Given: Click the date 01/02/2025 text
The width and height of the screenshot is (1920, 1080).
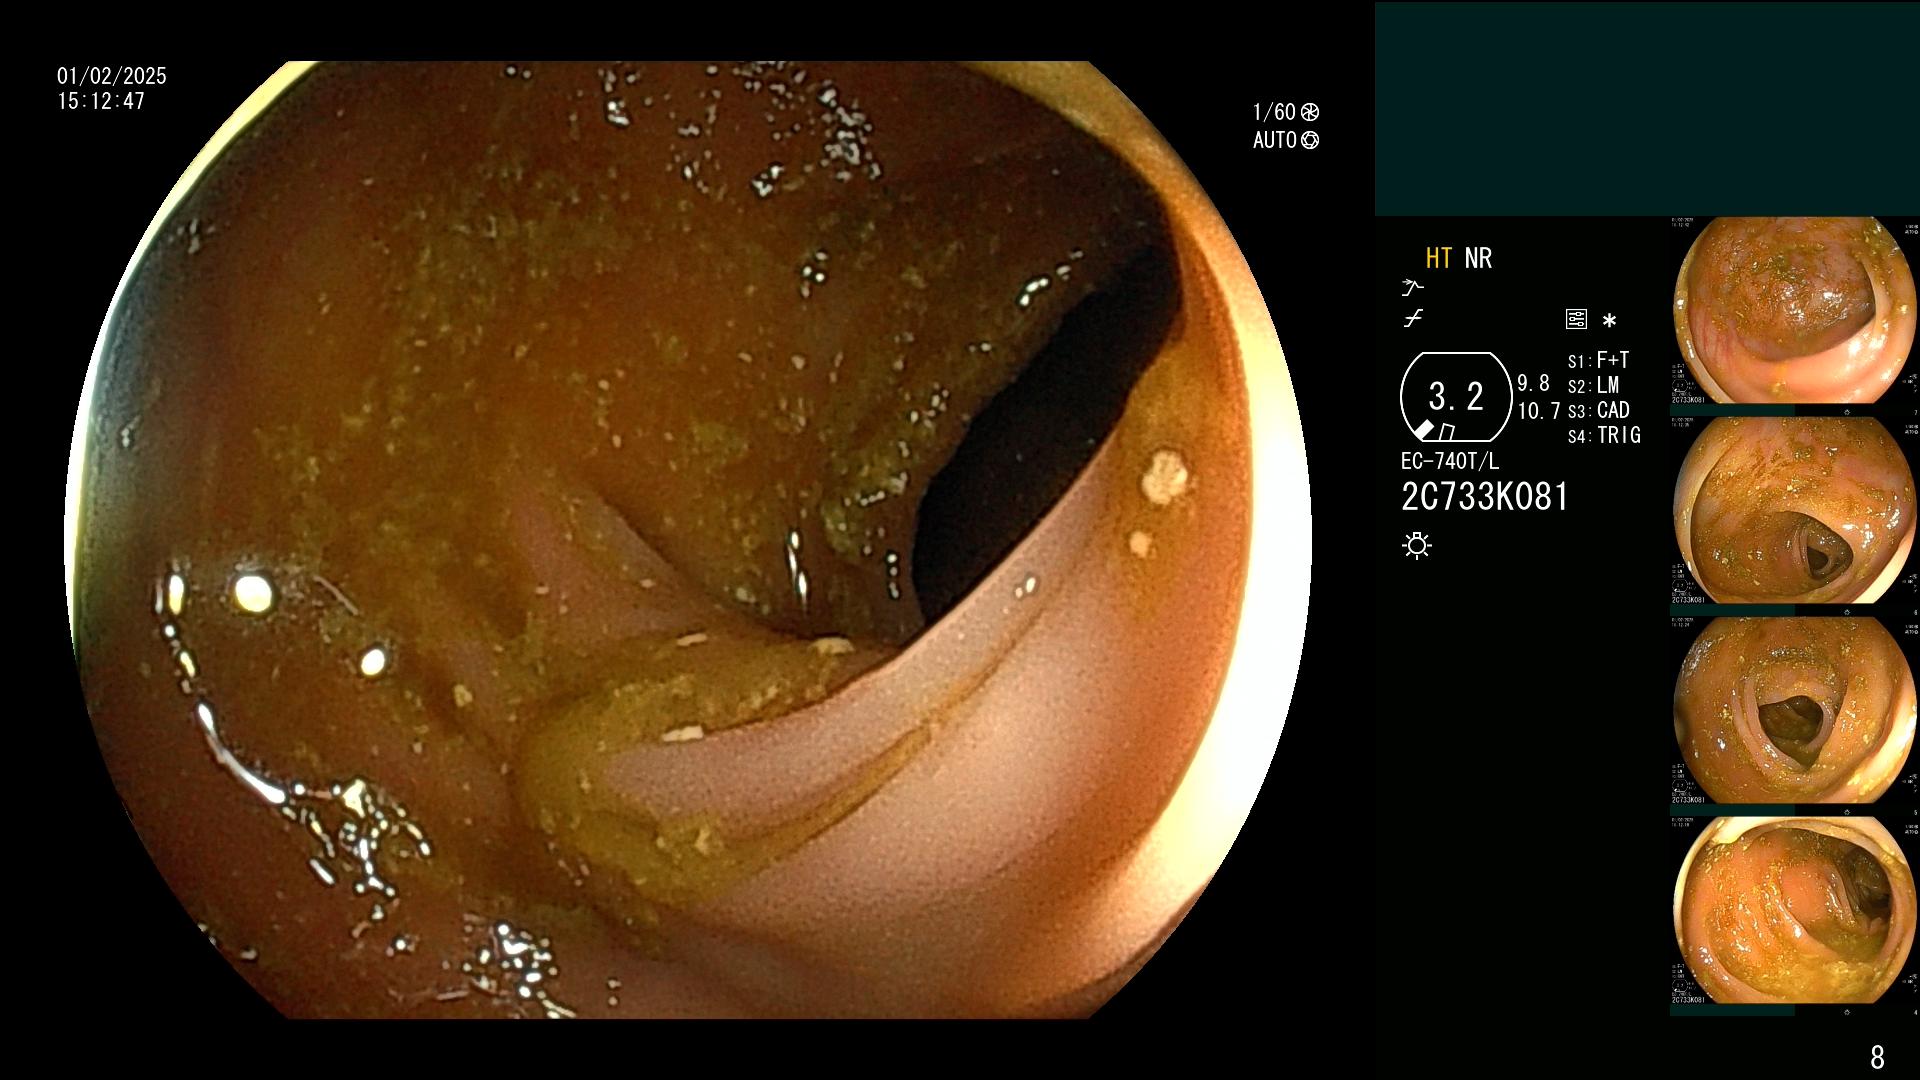Looking at the screenshot, I should point(112,76).
